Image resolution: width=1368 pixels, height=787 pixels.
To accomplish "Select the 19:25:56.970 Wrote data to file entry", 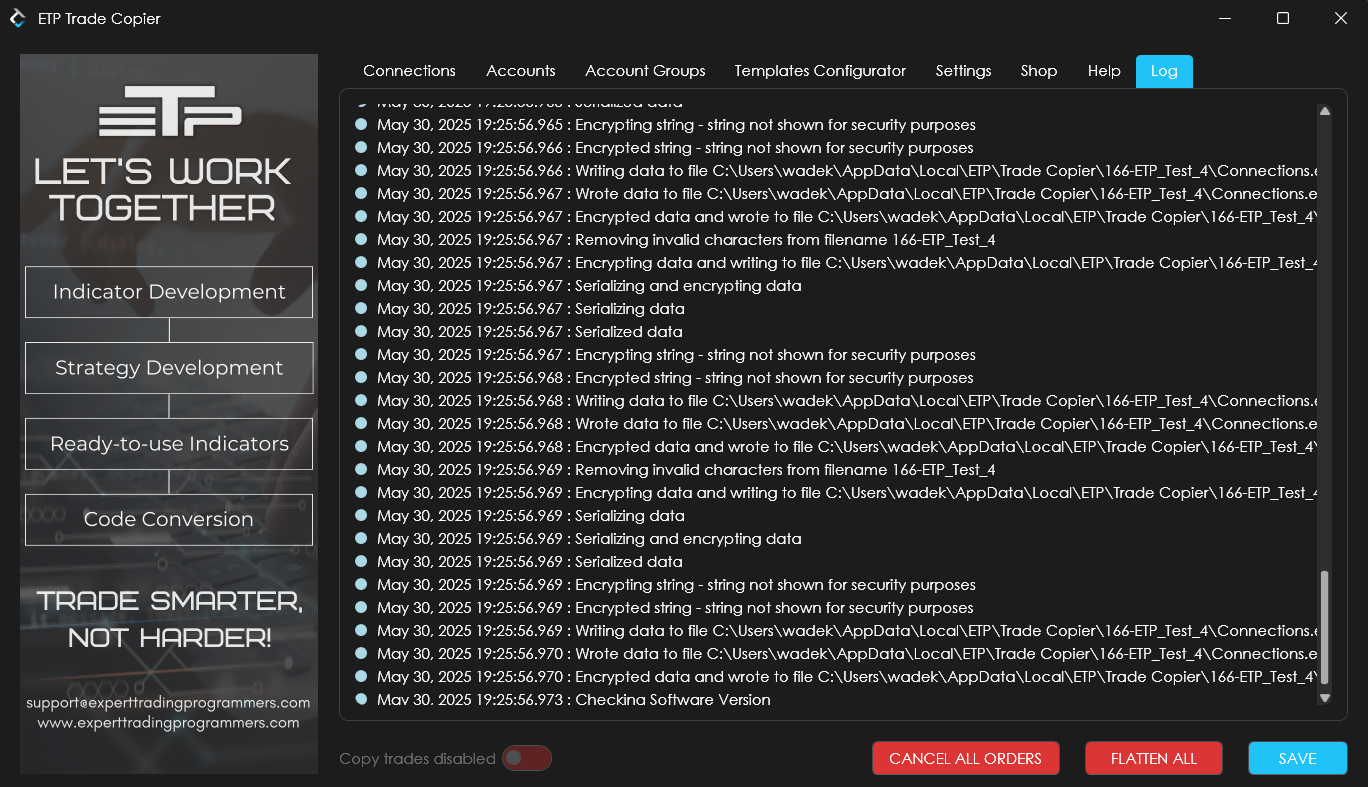I will (835, 654).
